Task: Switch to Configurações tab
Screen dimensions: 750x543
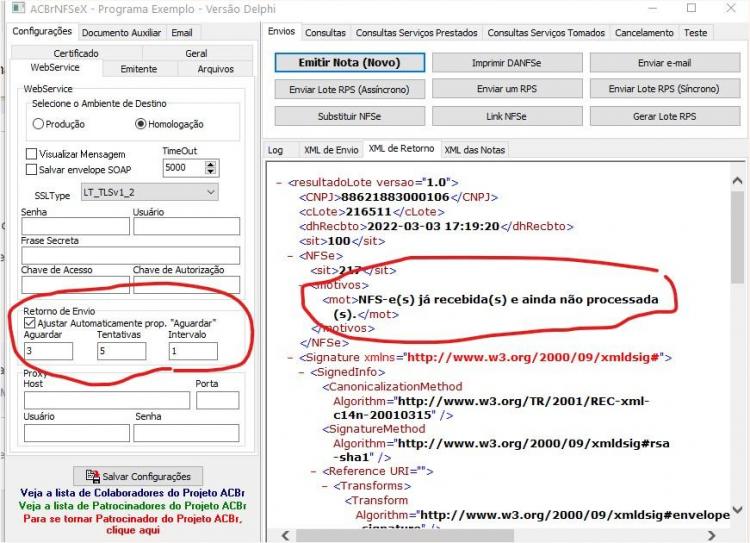Action: [42, 32]
